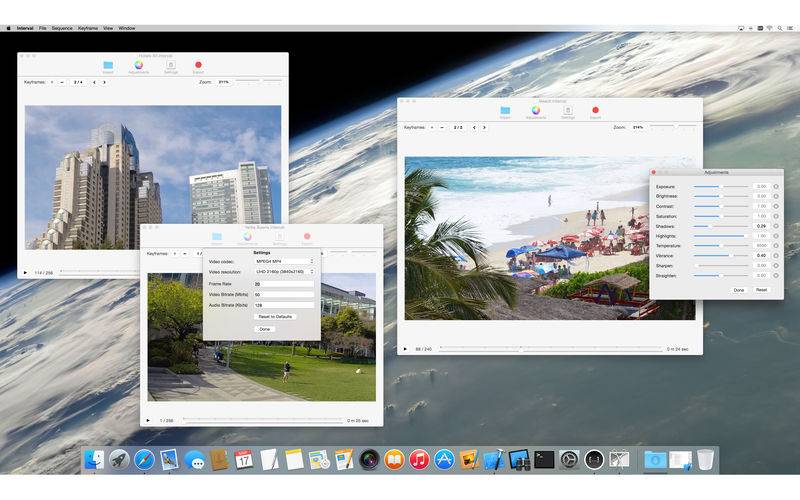This screenshot has height=500, width=800.
Task: Click red Export icon in skyscraper window
Action: point(198,65)
